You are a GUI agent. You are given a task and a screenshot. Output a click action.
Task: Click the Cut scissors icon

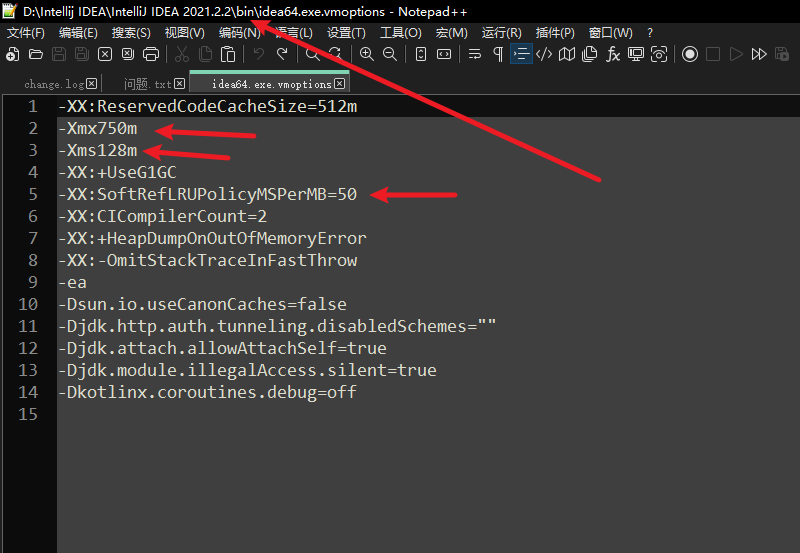pos(182,54)
